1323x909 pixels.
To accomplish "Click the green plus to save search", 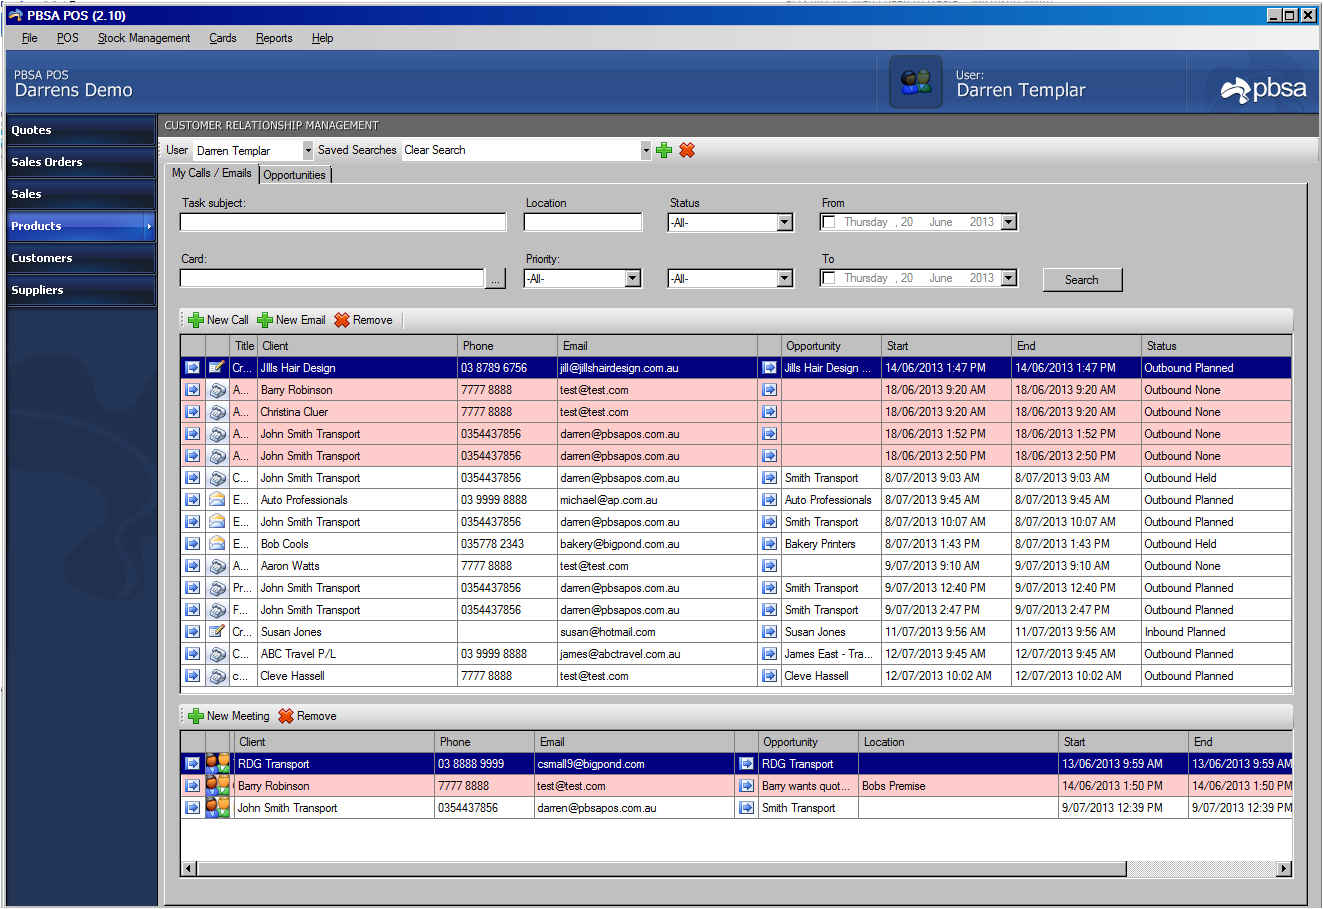I will point(663,150).
